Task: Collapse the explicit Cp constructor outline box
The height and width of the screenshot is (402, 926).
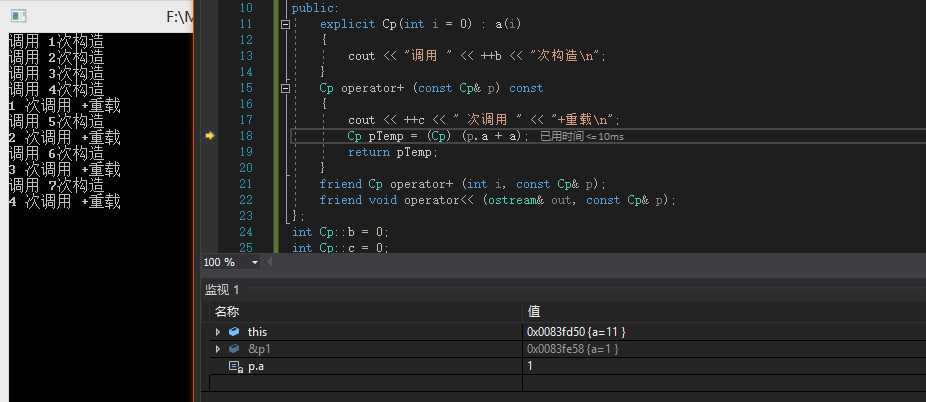Action: coord(286,23)
